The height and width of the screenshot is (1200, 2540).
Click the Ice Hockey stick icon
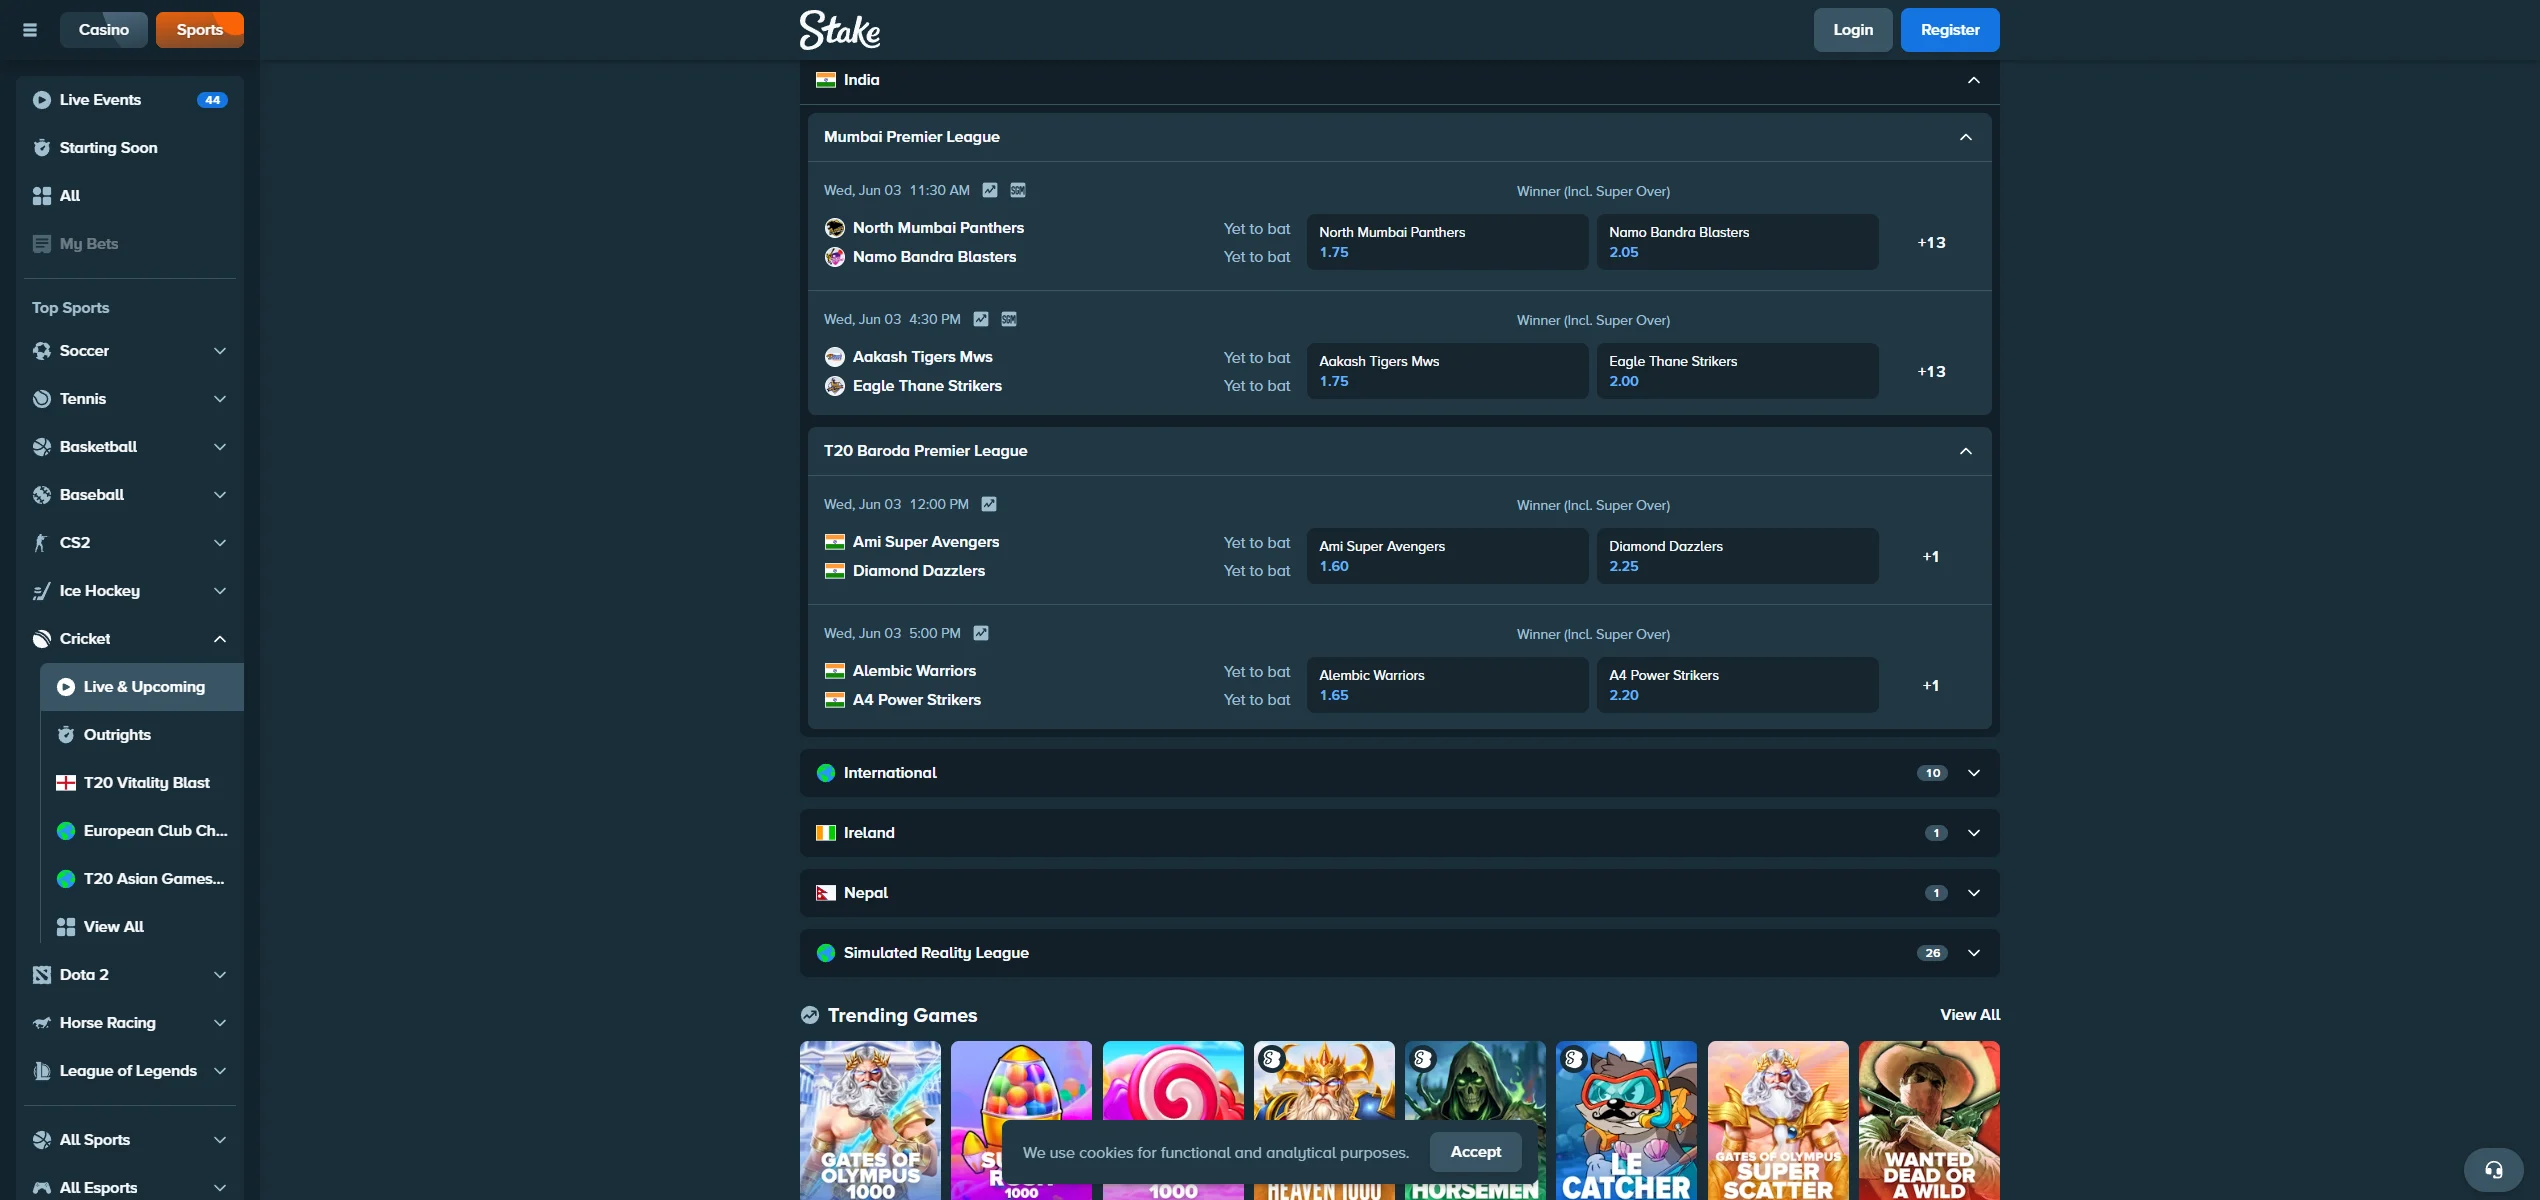pos(42,591)
